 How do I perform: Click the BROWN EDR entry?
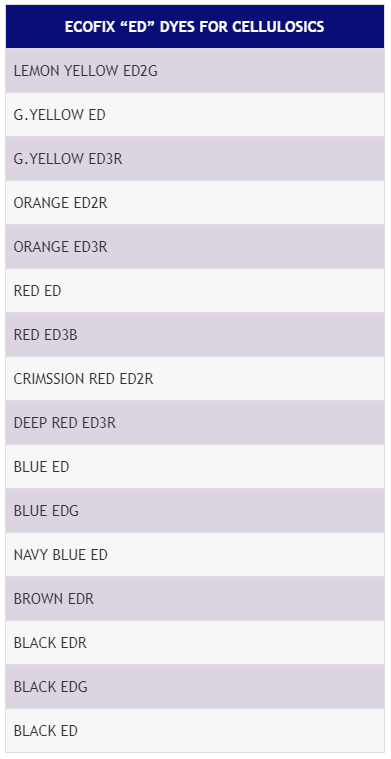click(x=195, y=599)
